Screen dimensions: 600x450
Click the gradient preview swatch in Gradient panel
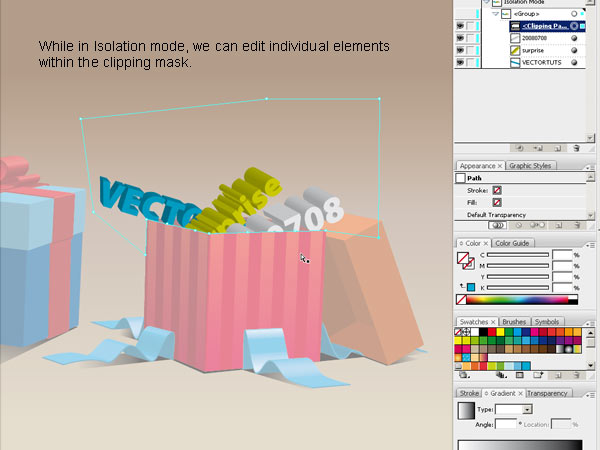click(x=466, y=411)
